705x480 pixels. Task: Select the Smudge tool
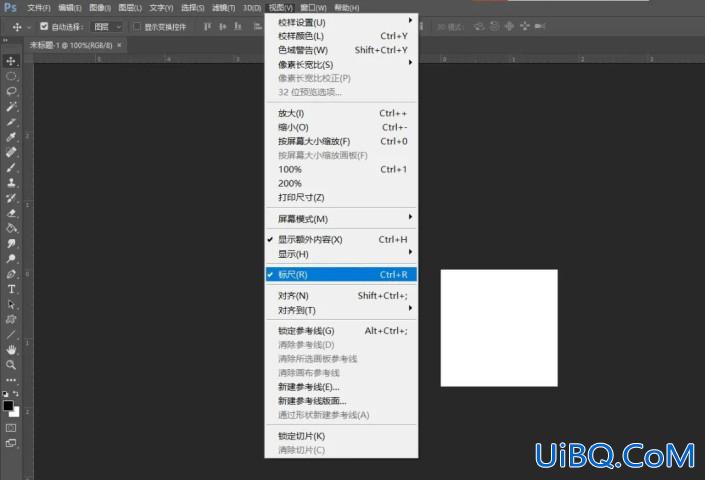point(11,244)
